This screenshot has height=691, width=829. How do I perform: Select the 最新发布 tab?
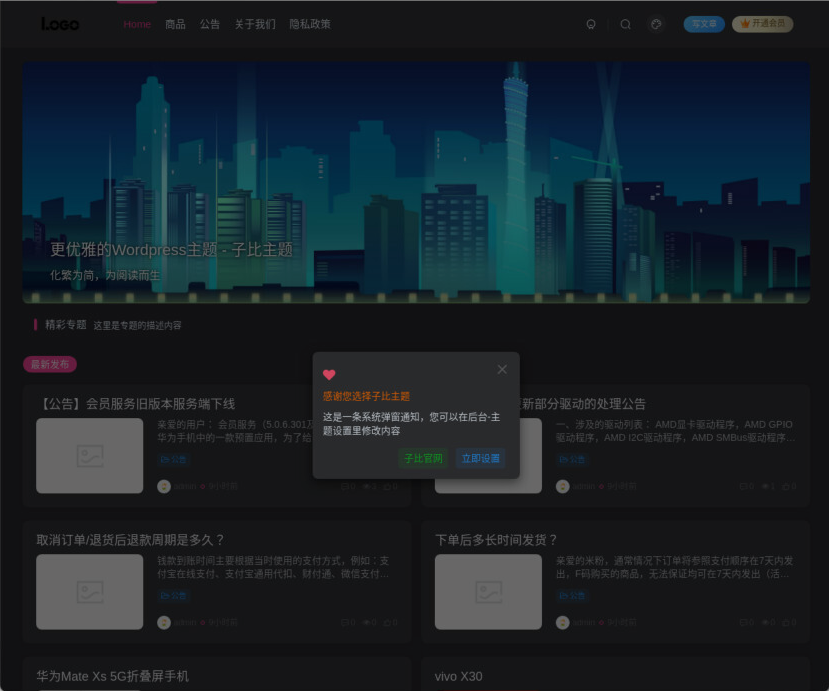click(49, 364)
